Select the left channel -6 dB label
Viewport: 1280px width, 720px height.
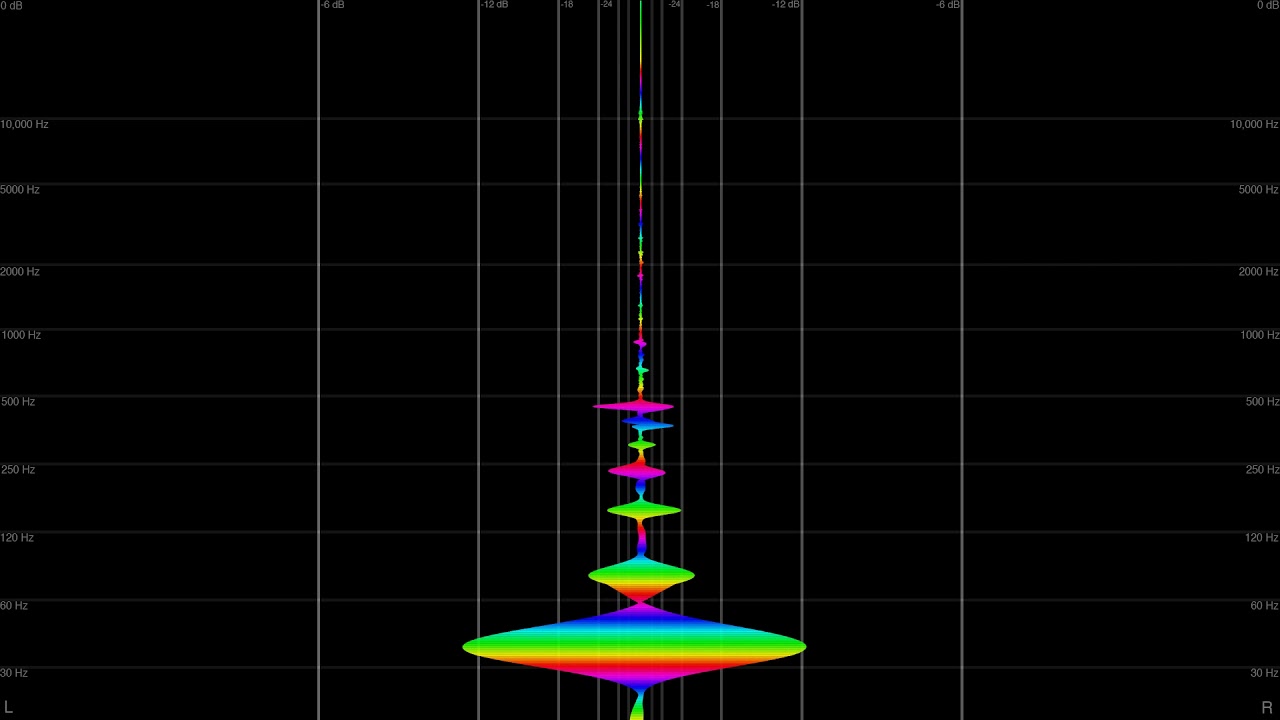(x=333, y=5)
